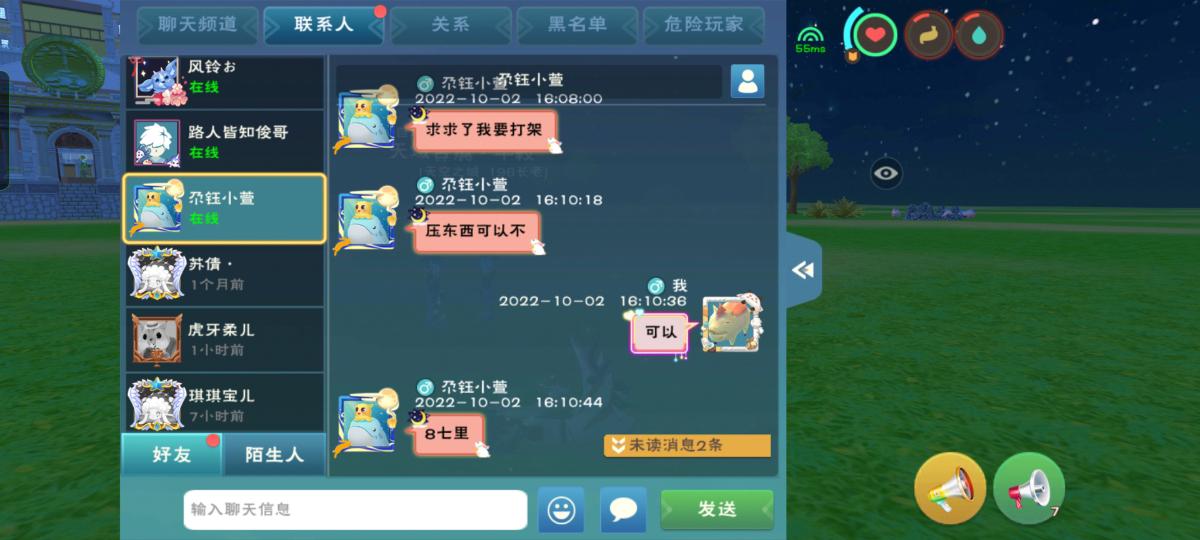
Task: Check the blue water drop thirst indicator
Action: [979, 35]
